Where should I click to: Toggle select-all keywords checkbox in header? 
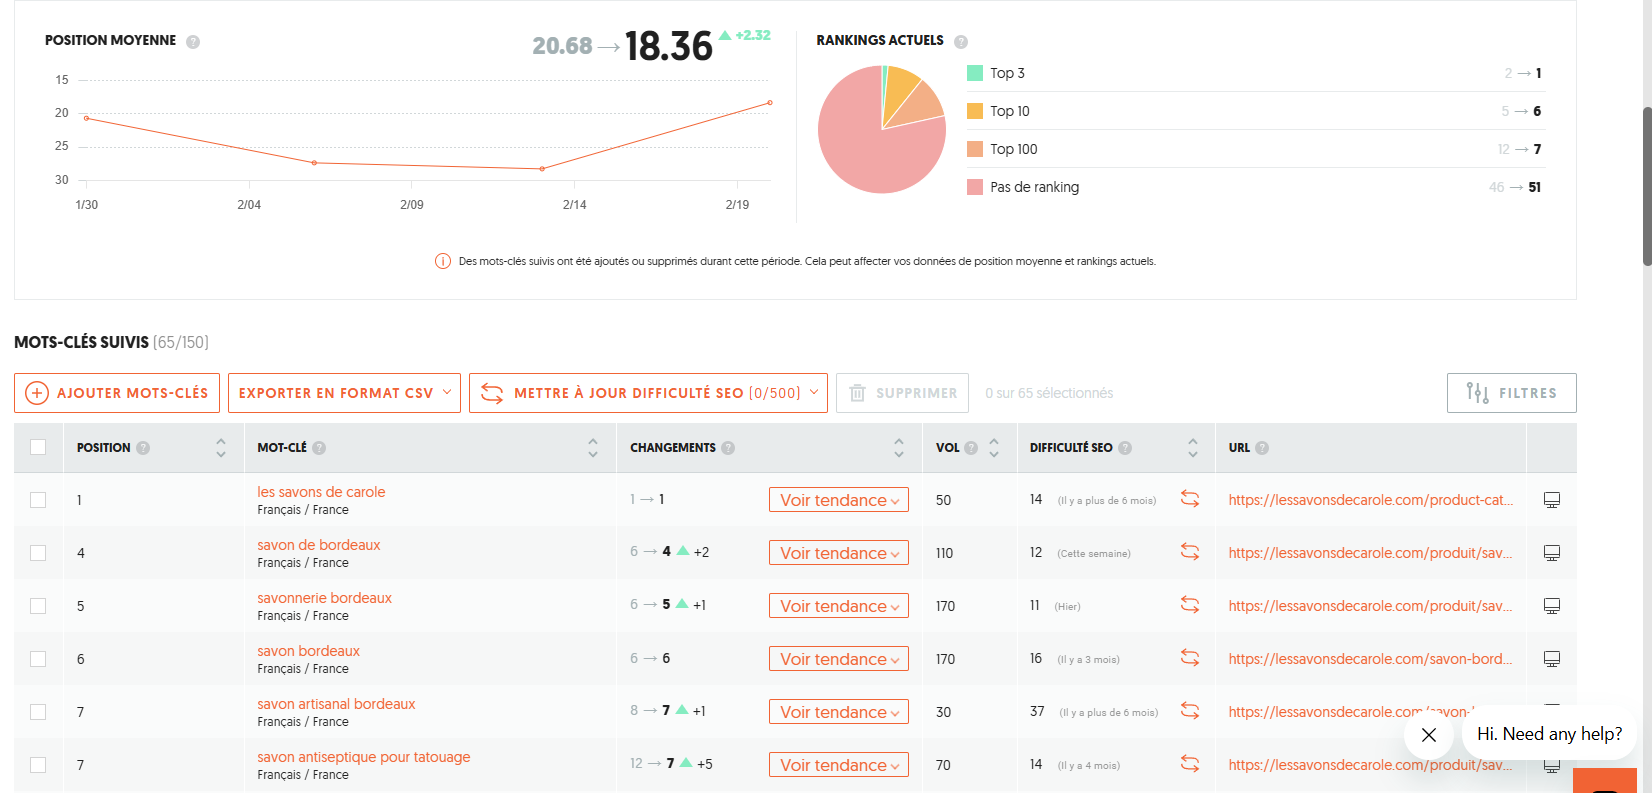coord(38,447)
